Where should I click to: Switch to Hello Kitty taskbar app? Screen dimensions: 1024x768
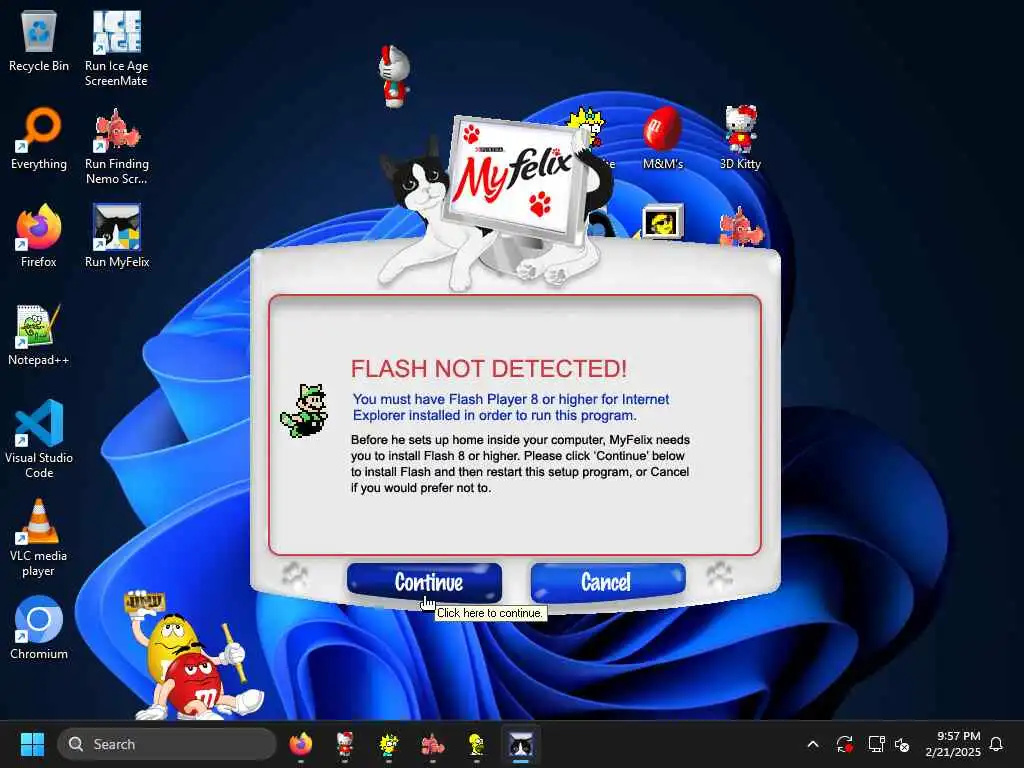point(344,744)
